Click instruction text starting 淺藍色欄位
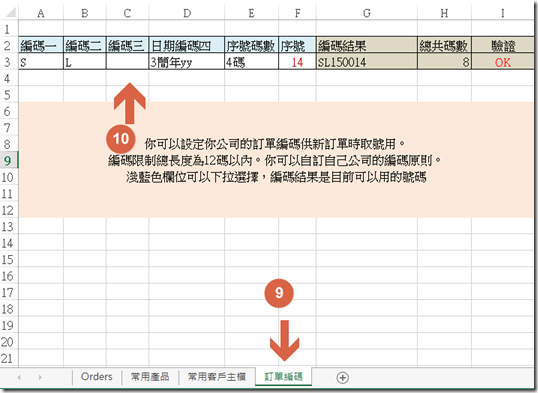 point(276,177)
